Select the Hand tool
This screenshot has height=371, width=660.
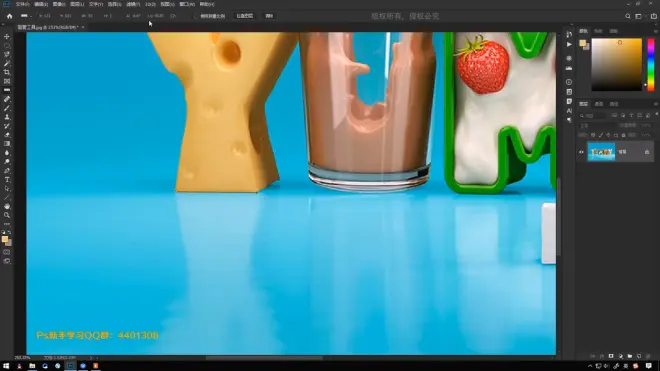click(x=7, y=206)
